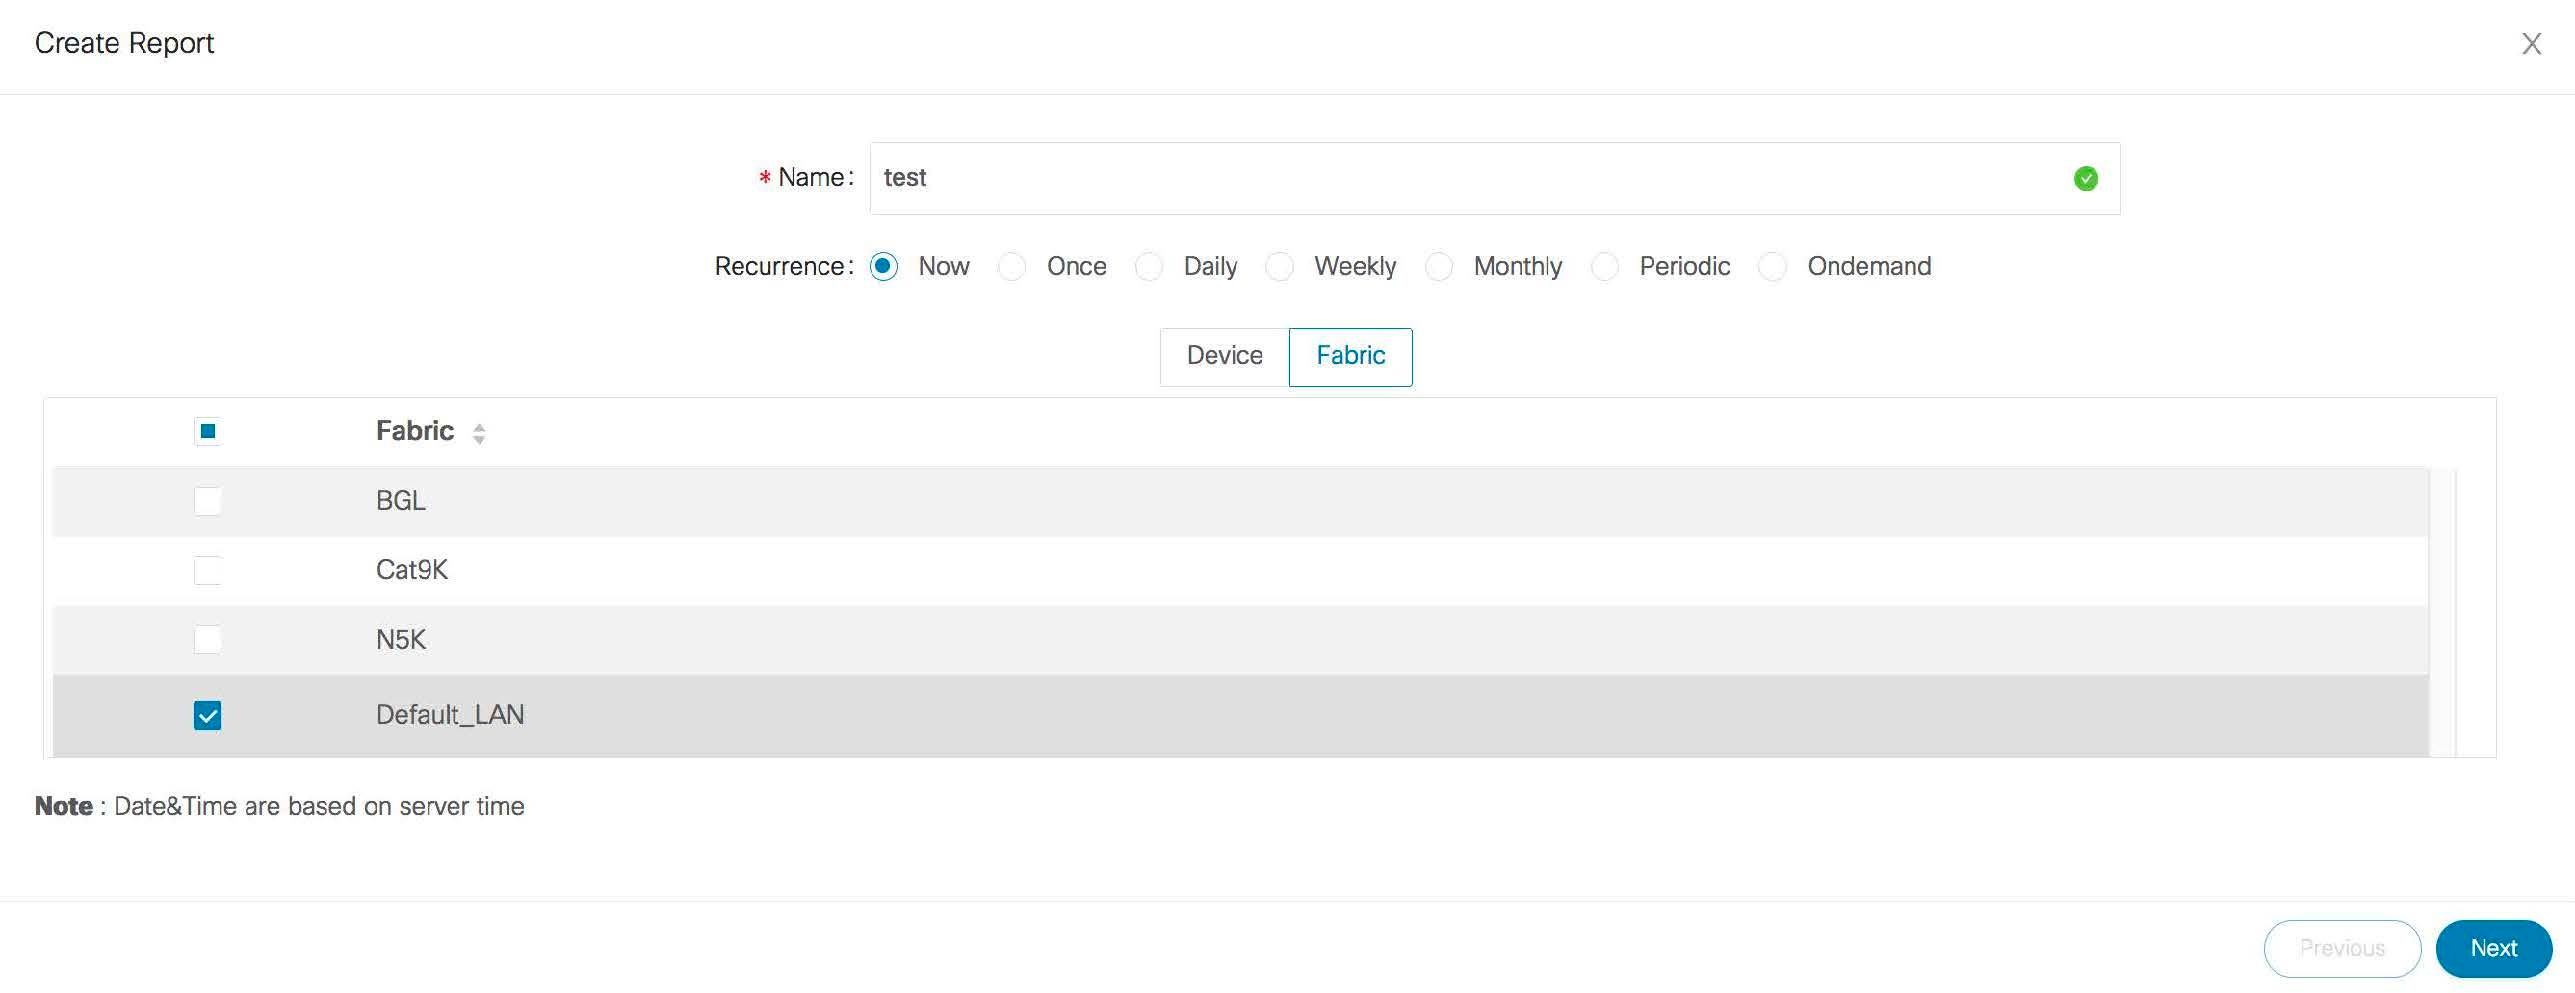Open the Fabric tab
2575x993 pixels.
1350,356
